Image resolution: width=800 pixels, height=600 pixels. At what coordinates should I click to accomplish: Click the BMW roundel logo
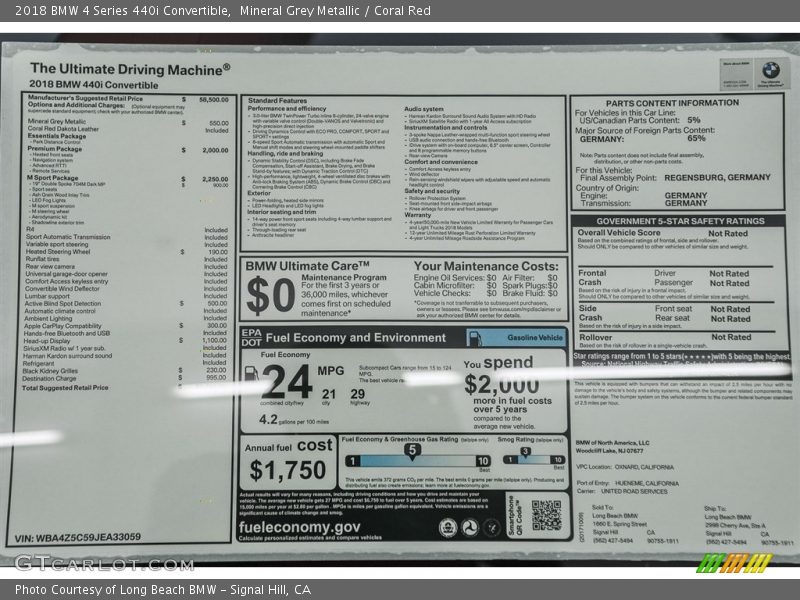770,70
